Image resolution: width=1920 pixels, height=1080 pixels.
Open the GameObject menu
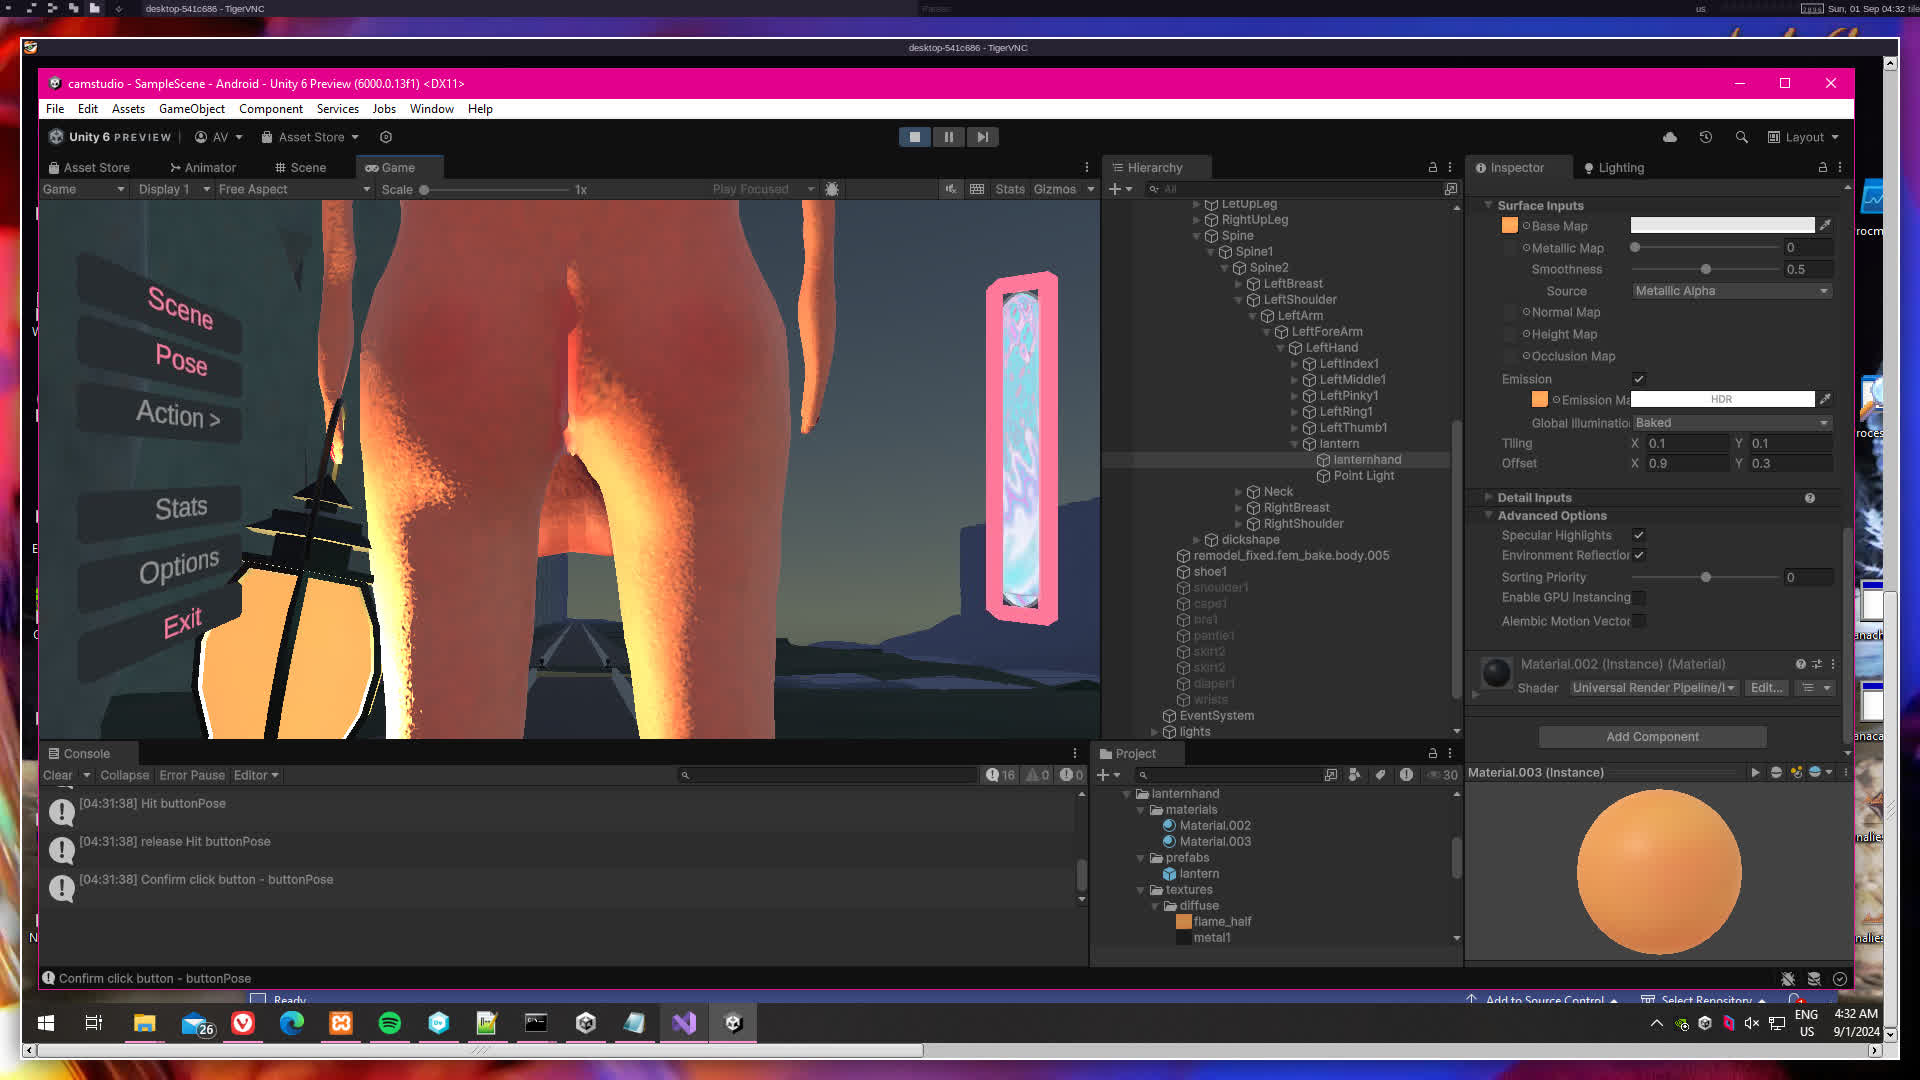[191, 109]
